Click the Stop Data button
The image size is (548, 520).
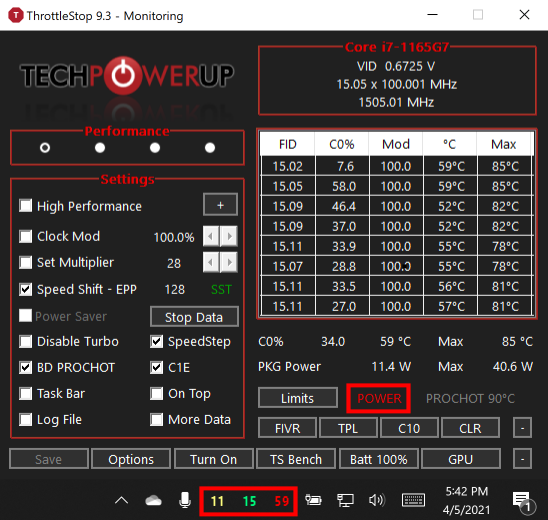pyautogui.click(x=194, y=317)
